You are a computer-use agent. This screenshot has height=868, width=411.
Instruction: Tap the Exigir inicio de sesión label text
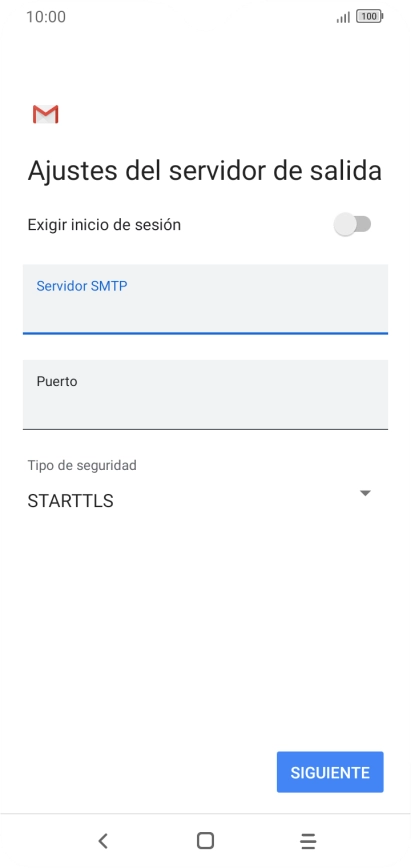click(104, 225)
